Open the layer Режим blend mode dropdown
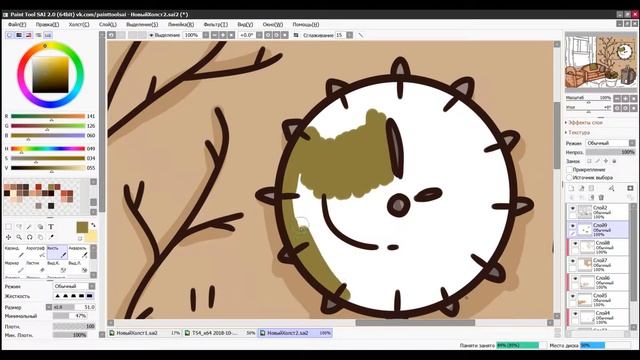 coord(611,143)
